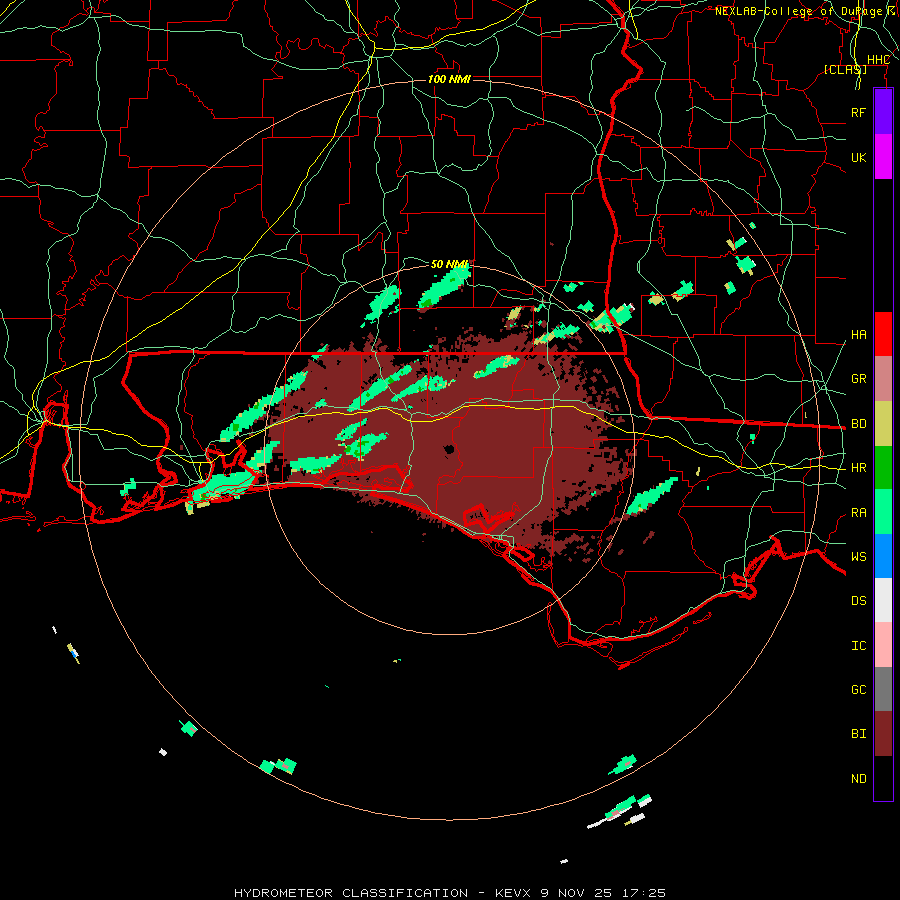Pick the light green RA swatch
Image resolution: width=900 pixels, height=900 pixels.
coord(883,512)
